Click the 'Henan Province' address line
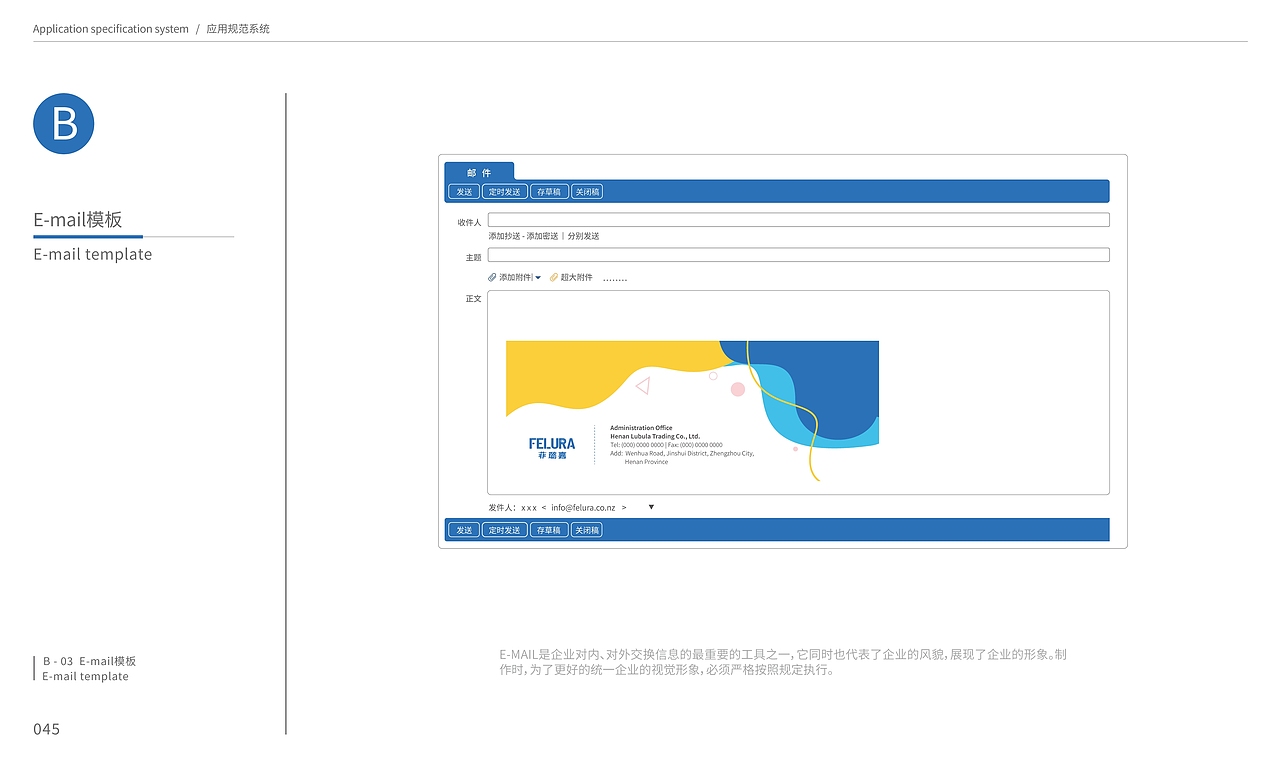This screenshot has height=761, width=1280. pos(646,462)
